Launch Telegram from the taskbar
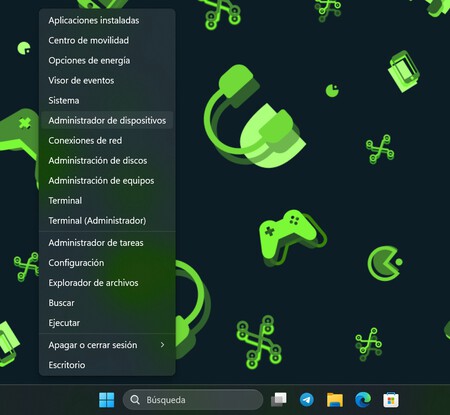450x415 pixels. (307, 400)
